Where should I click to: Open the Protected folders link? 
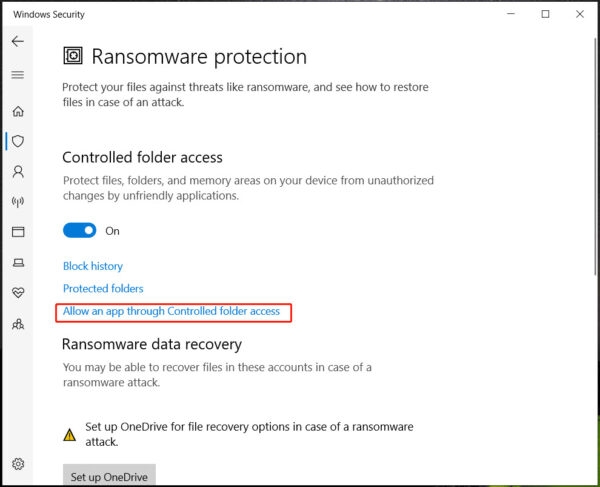coord(103,289)
